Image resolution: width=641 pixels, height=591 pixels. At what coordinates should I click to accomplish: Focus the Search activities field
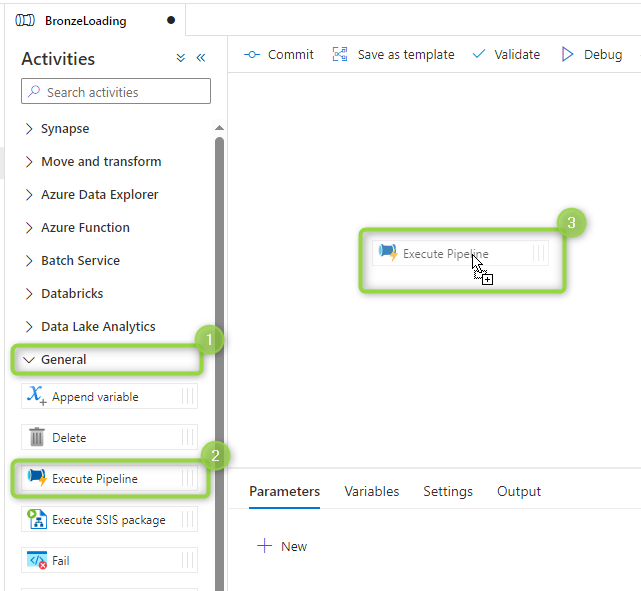[x=116, y=91]
